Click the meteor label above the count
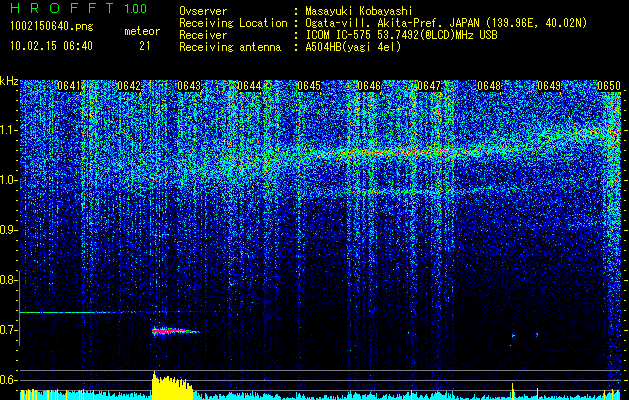Screen dimensions: 629x400 [x=142, y=31]
